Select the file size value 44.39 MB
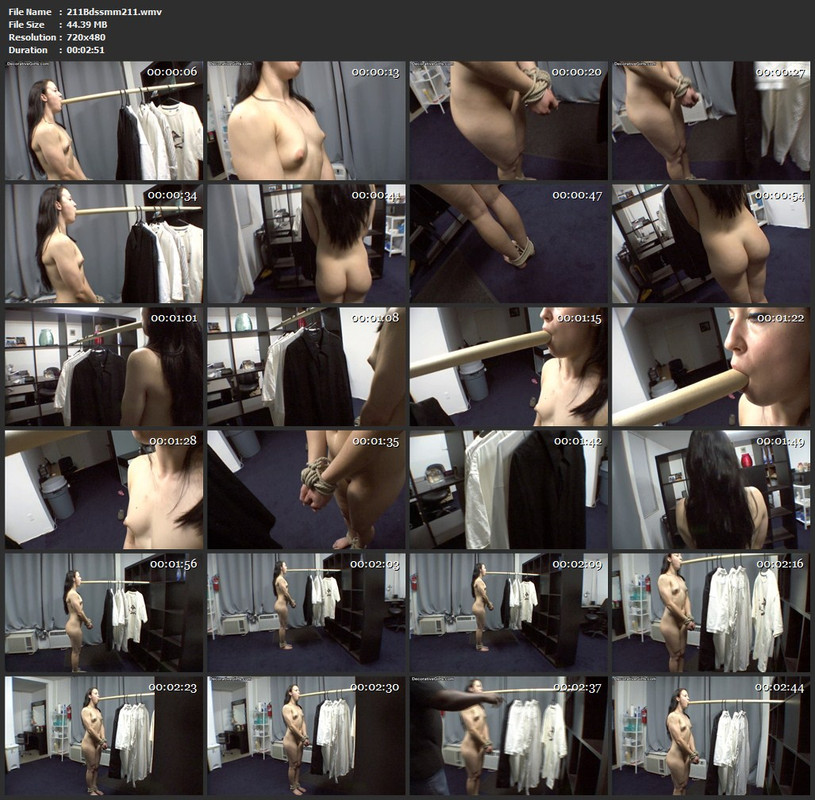815x800 pixels. point(87,24)
